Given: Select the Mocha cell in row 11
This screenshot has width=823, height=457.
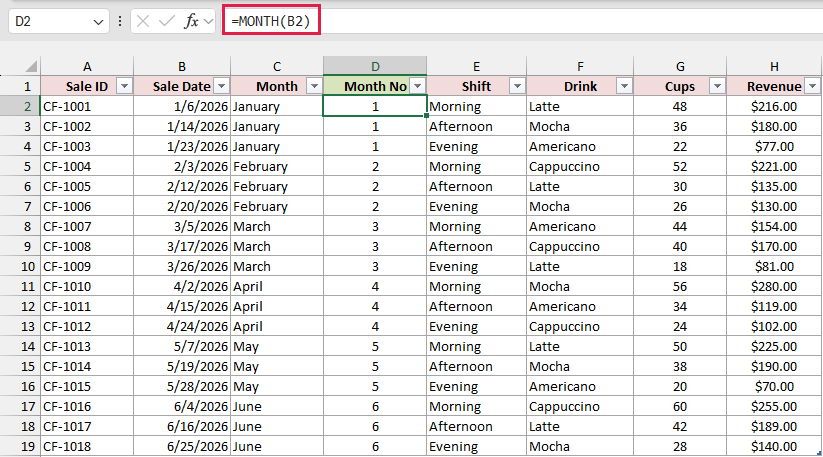Looking at the screenshot, I should [580, 286].
